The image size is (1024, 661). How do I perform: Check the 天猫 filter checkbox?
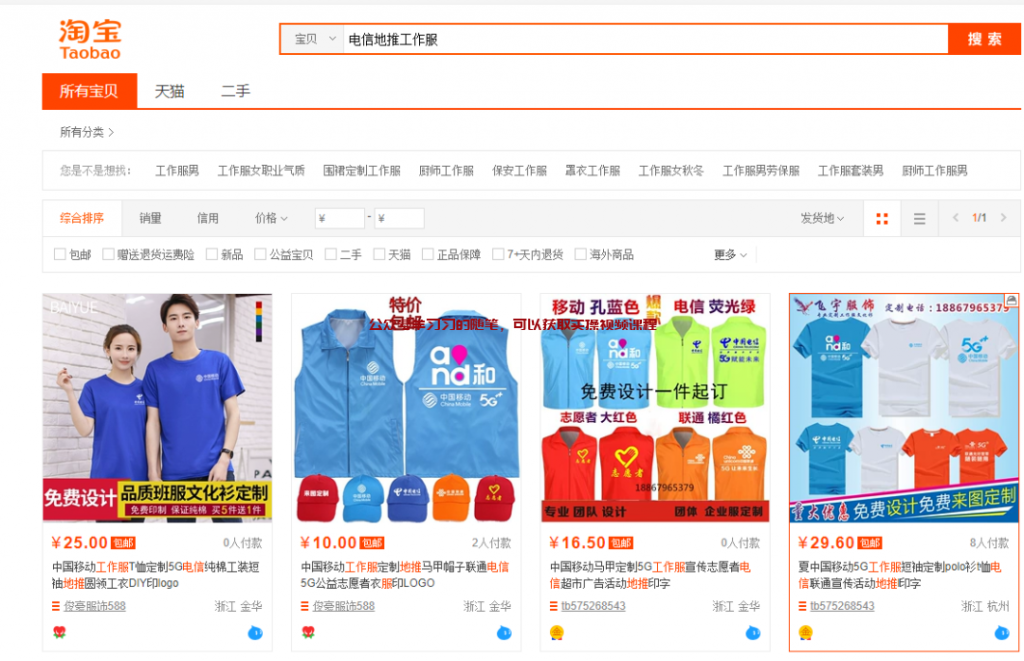(x=379, y=255)
